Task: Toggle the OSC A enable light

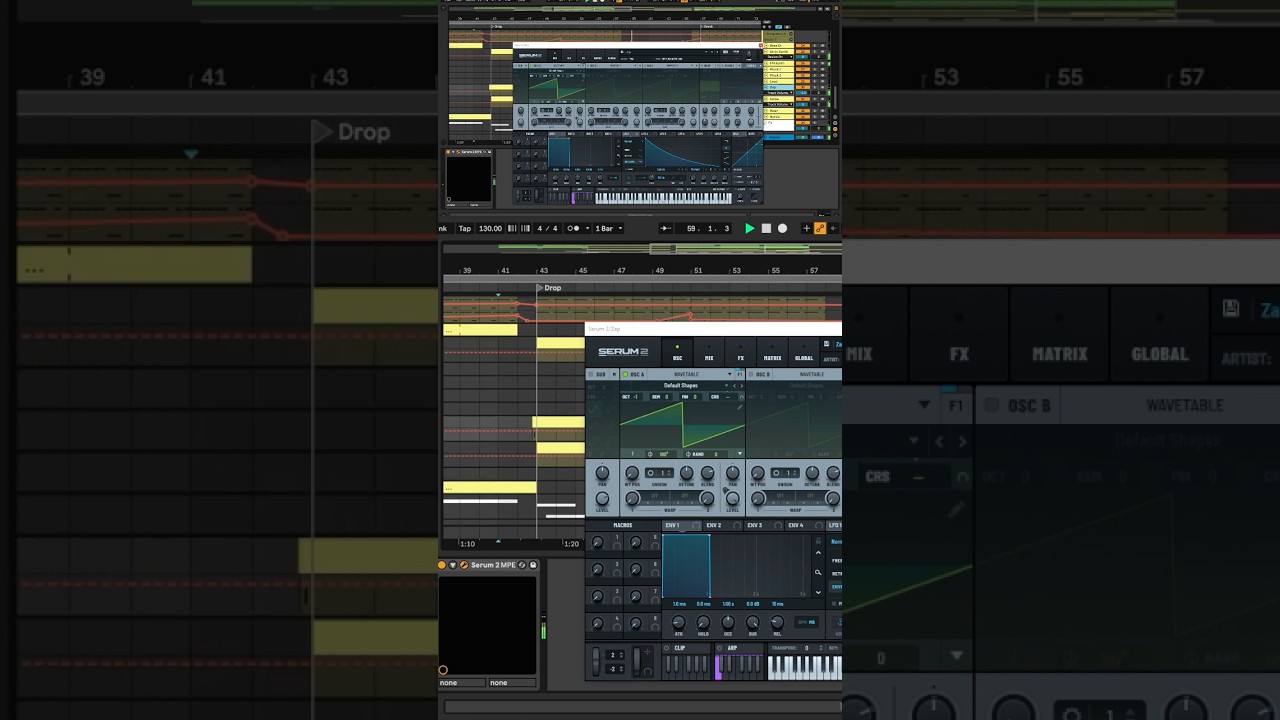Action: point(625,374)
